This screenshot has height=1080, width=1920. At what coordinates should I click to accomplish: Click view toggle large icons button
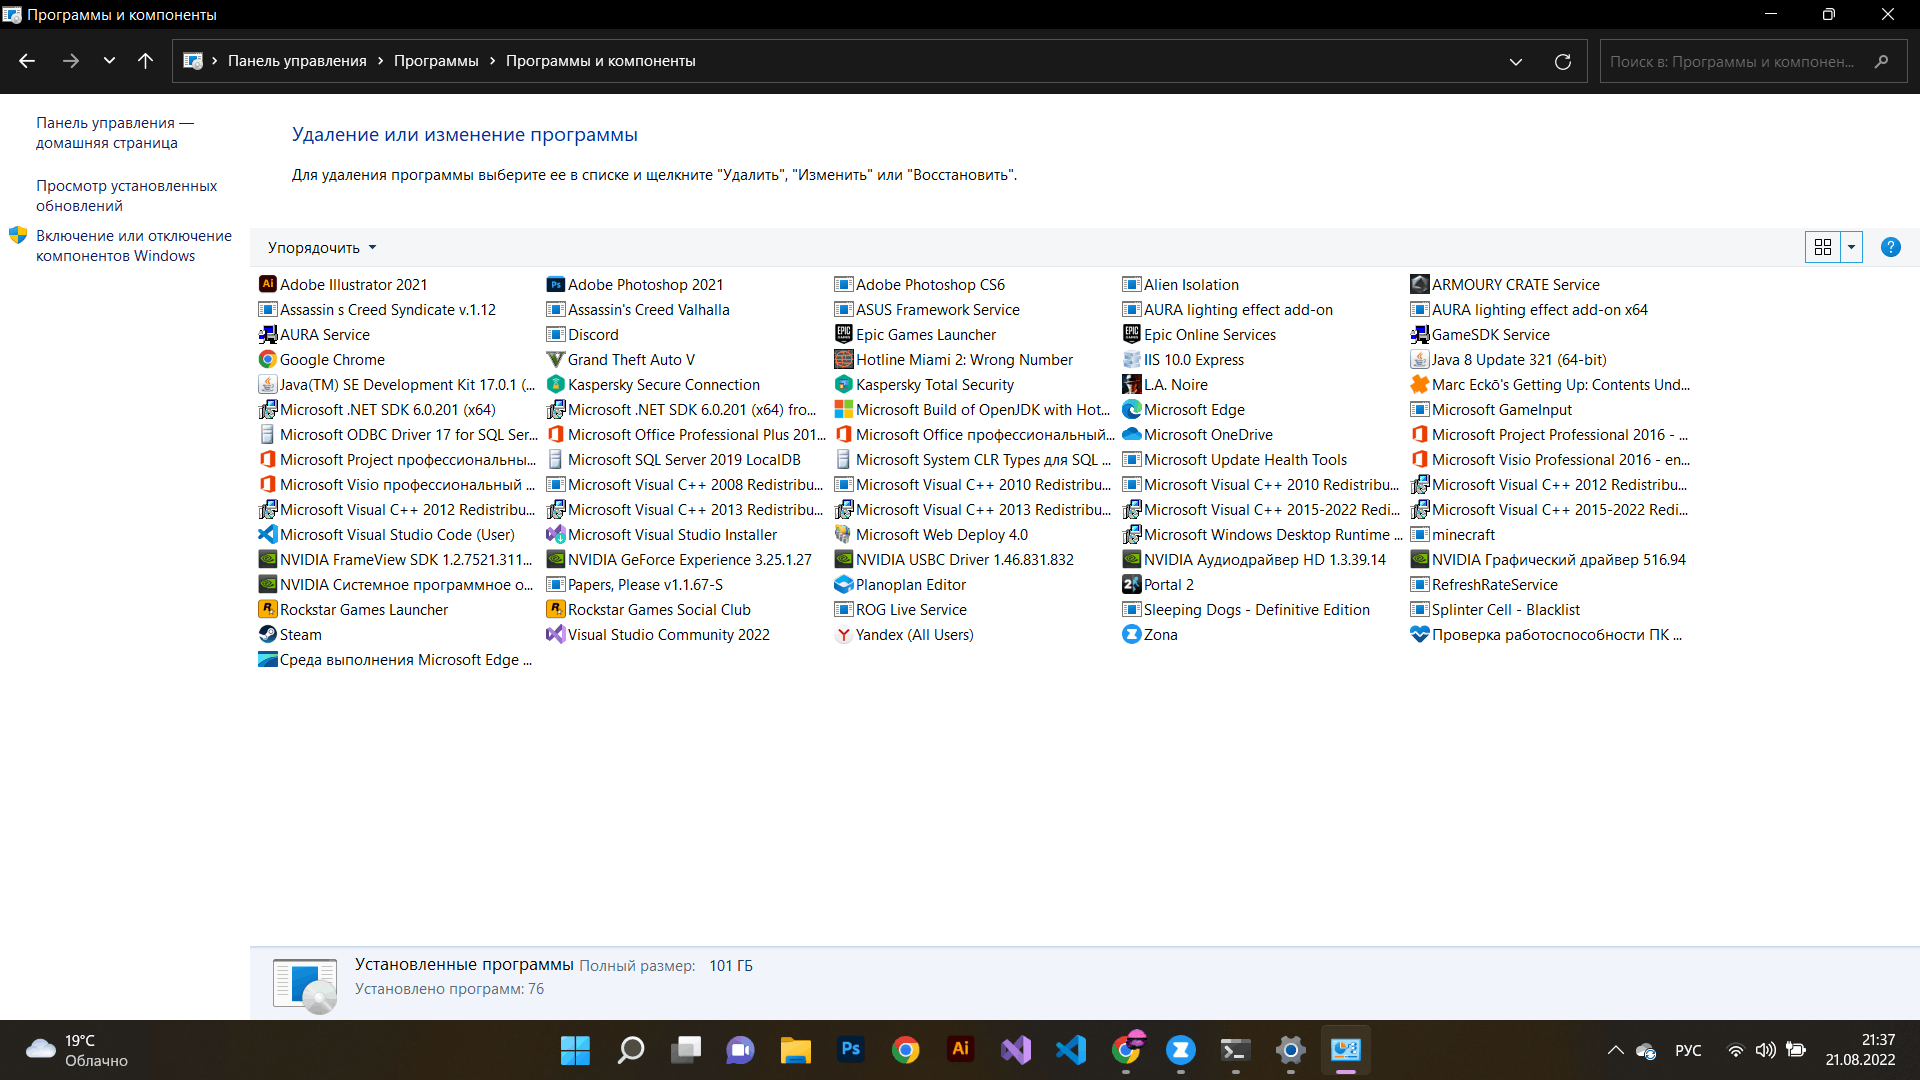1822,247
